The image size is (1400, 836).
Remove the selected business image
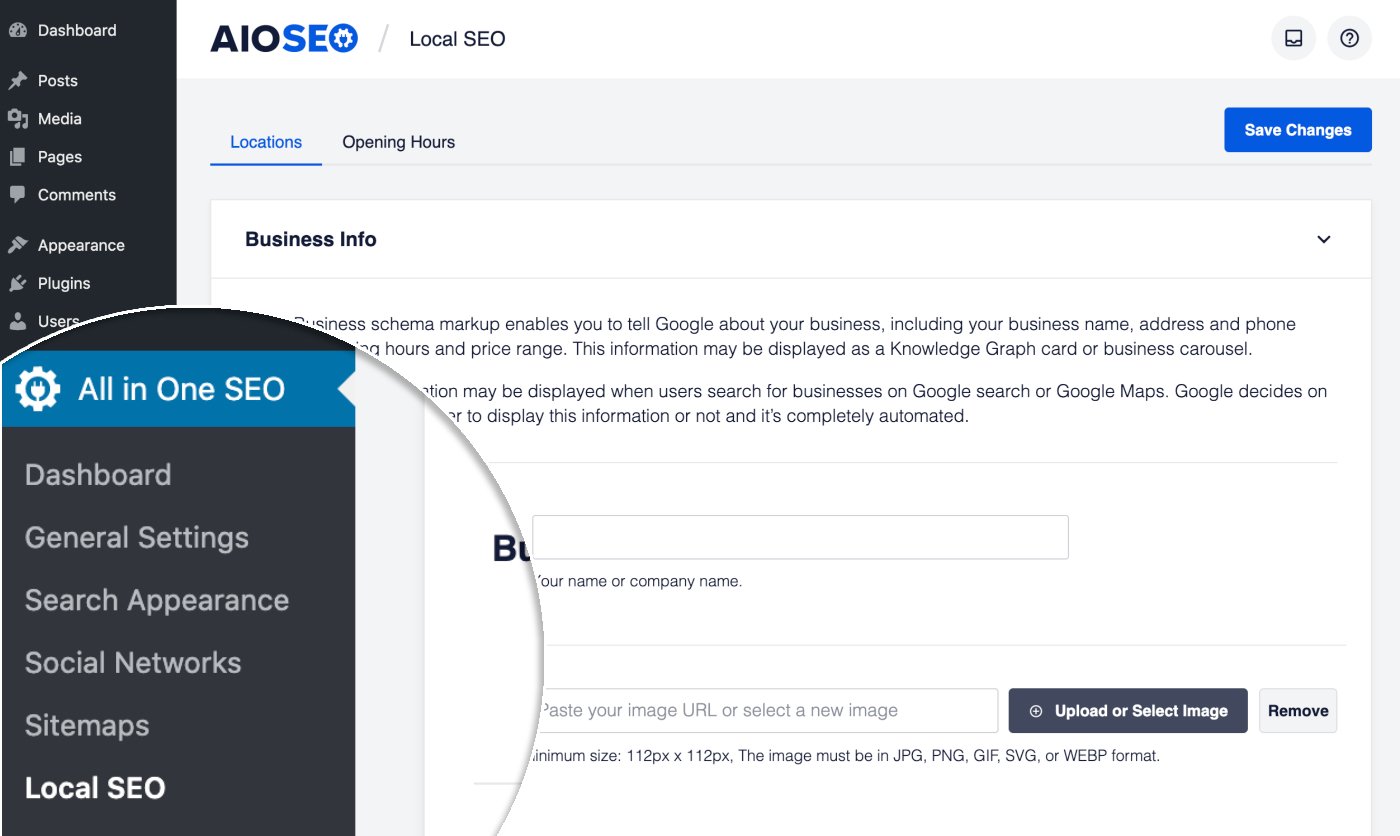1297,711
